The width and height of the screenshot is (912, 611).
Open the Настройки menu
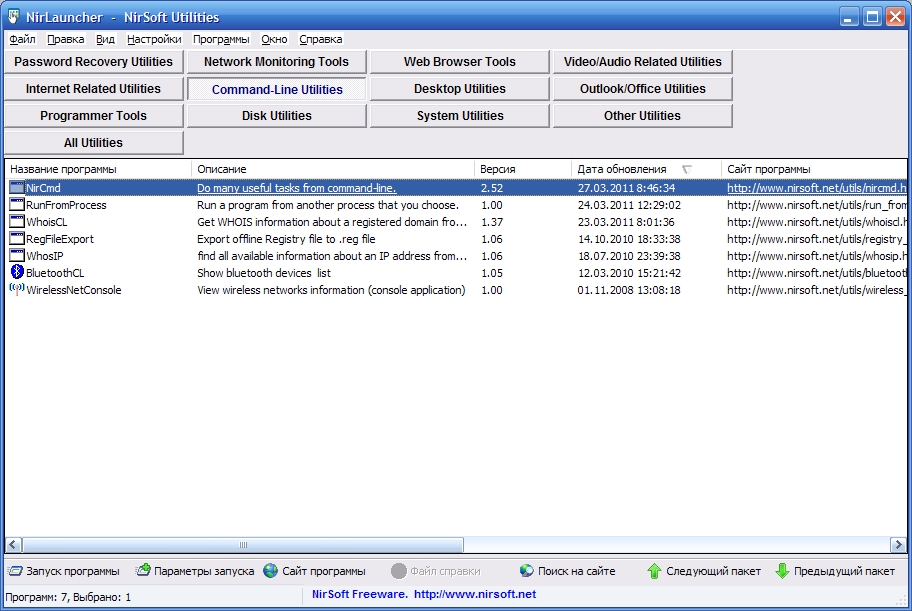(x=154, y=39)
